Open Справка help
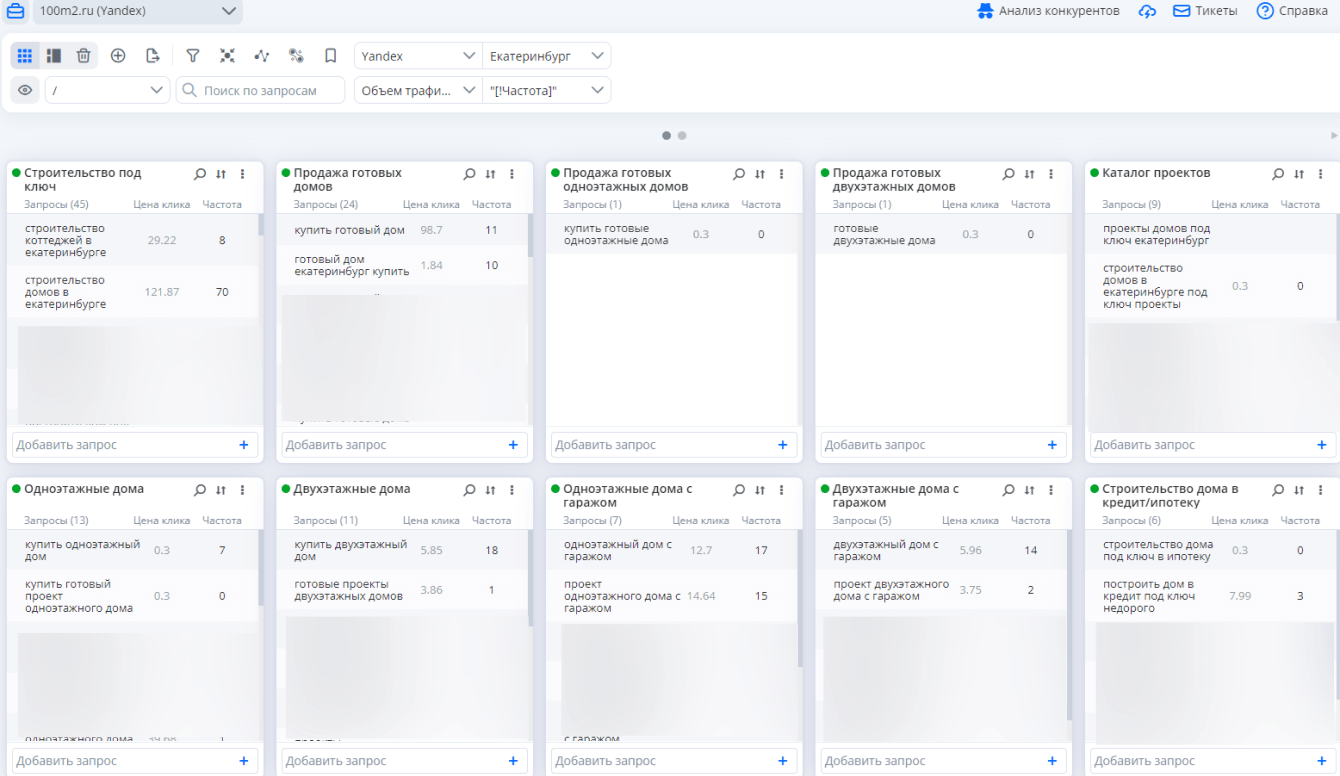Viewport: 1340px width, 776px height. [x=1292, y=11]
